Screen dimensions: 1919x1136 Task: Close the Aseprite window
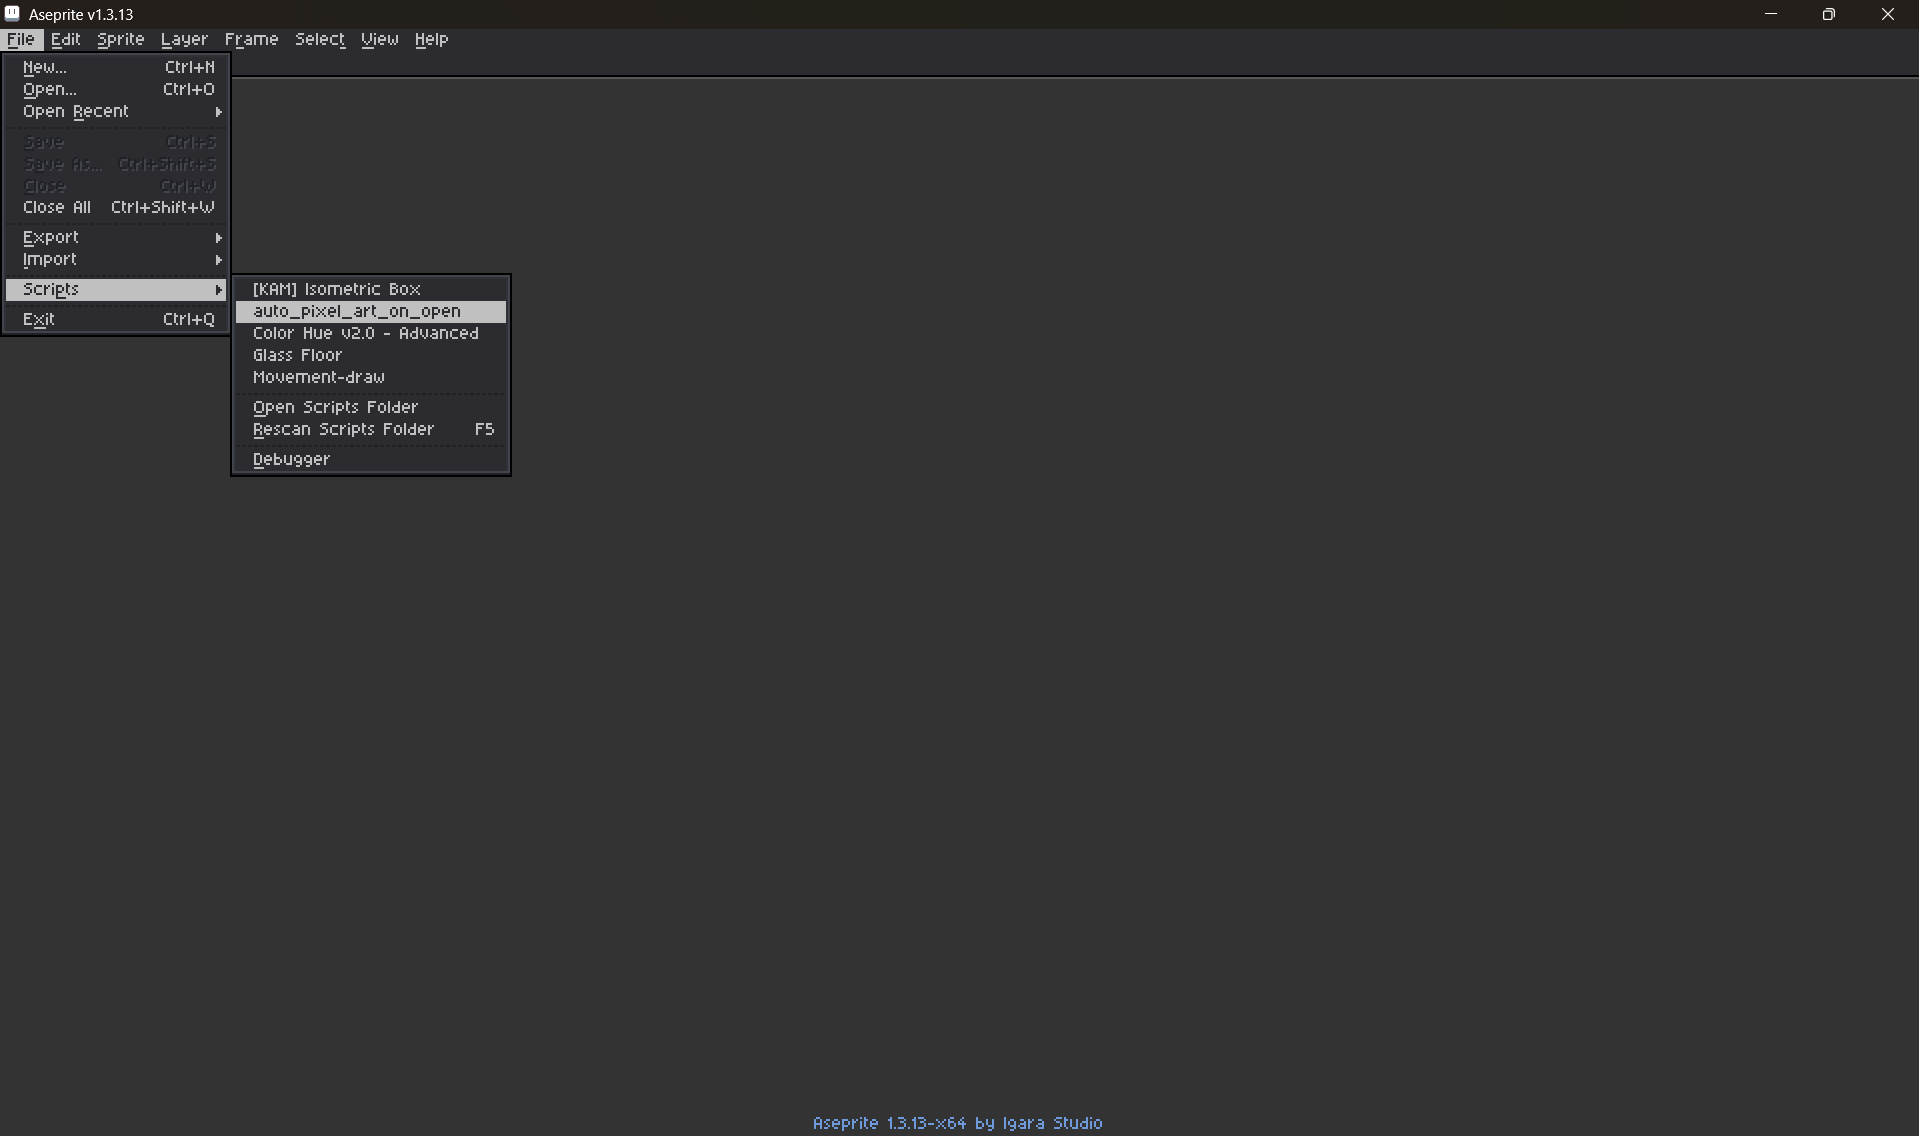pyautogui.click(x=1887, y=14)
